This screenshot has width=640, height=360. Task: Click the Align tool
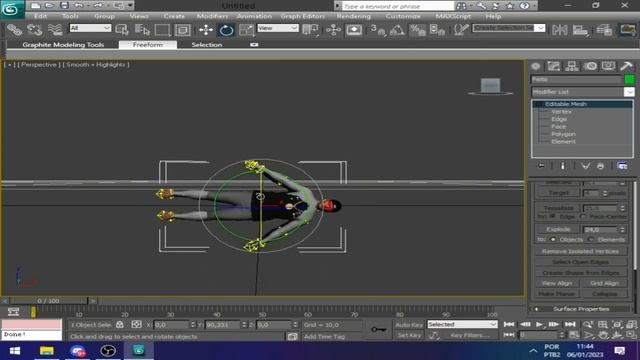pos(580,30)
